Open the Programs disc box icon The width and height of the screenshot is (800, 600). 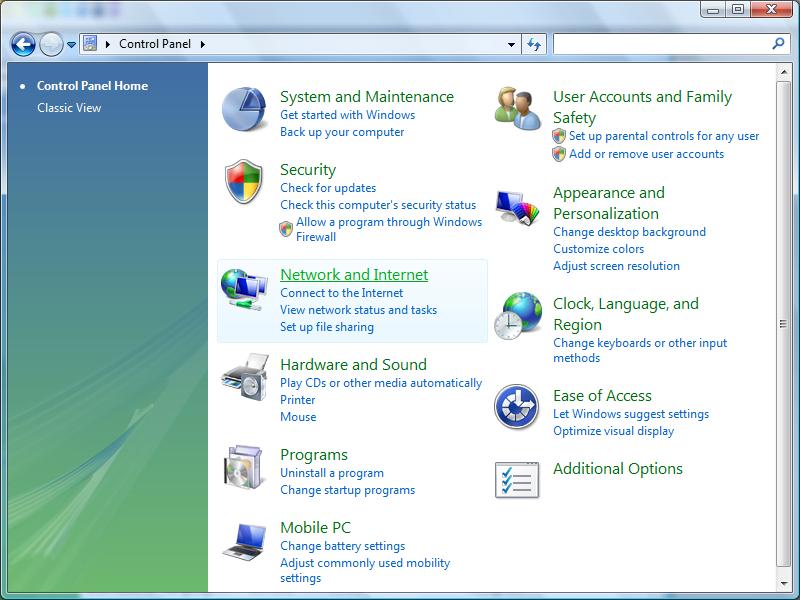point(245,467)
